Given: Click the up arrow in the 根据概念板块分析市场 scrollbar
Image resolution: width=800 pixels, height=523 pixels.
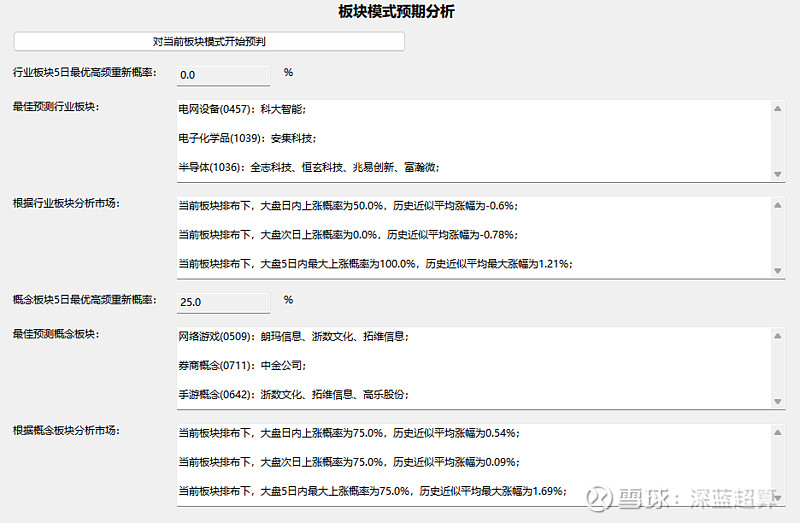Looking at the screenshot, I should pos(778,432).
